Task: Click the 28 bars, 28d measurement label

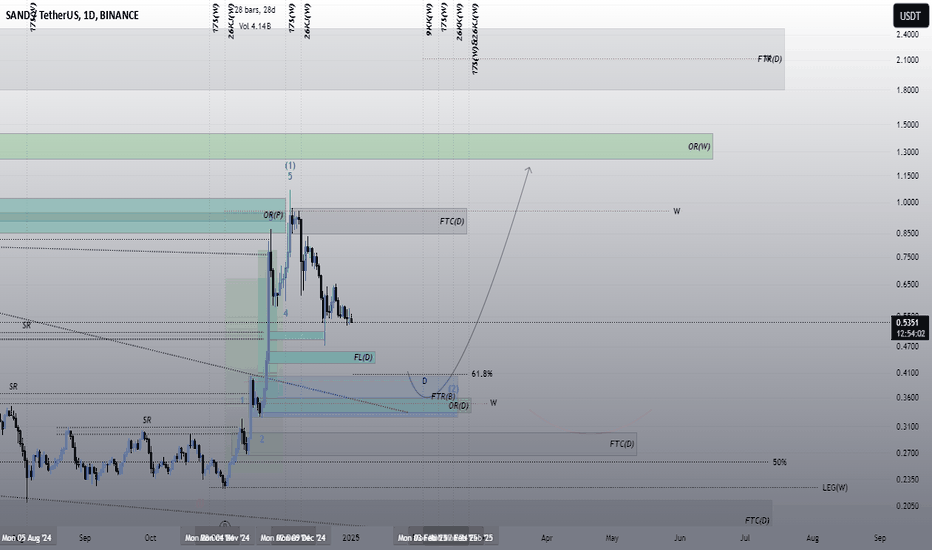Action: tap(254, 10)
